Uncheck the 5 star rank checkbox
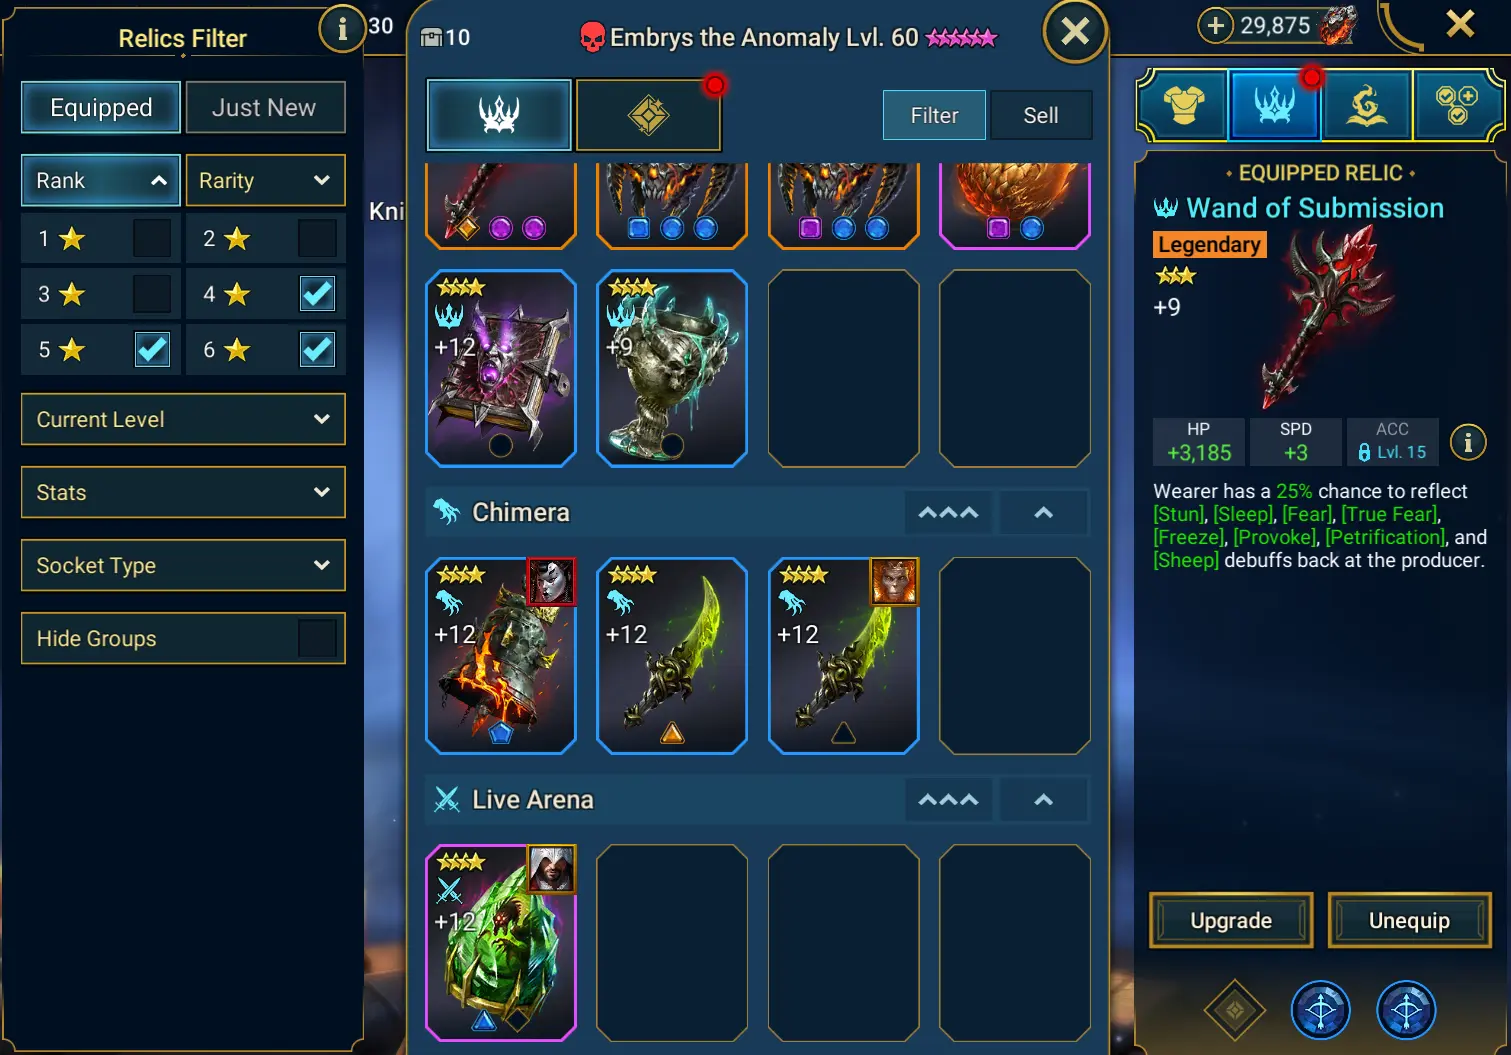 tap(152, 349)
